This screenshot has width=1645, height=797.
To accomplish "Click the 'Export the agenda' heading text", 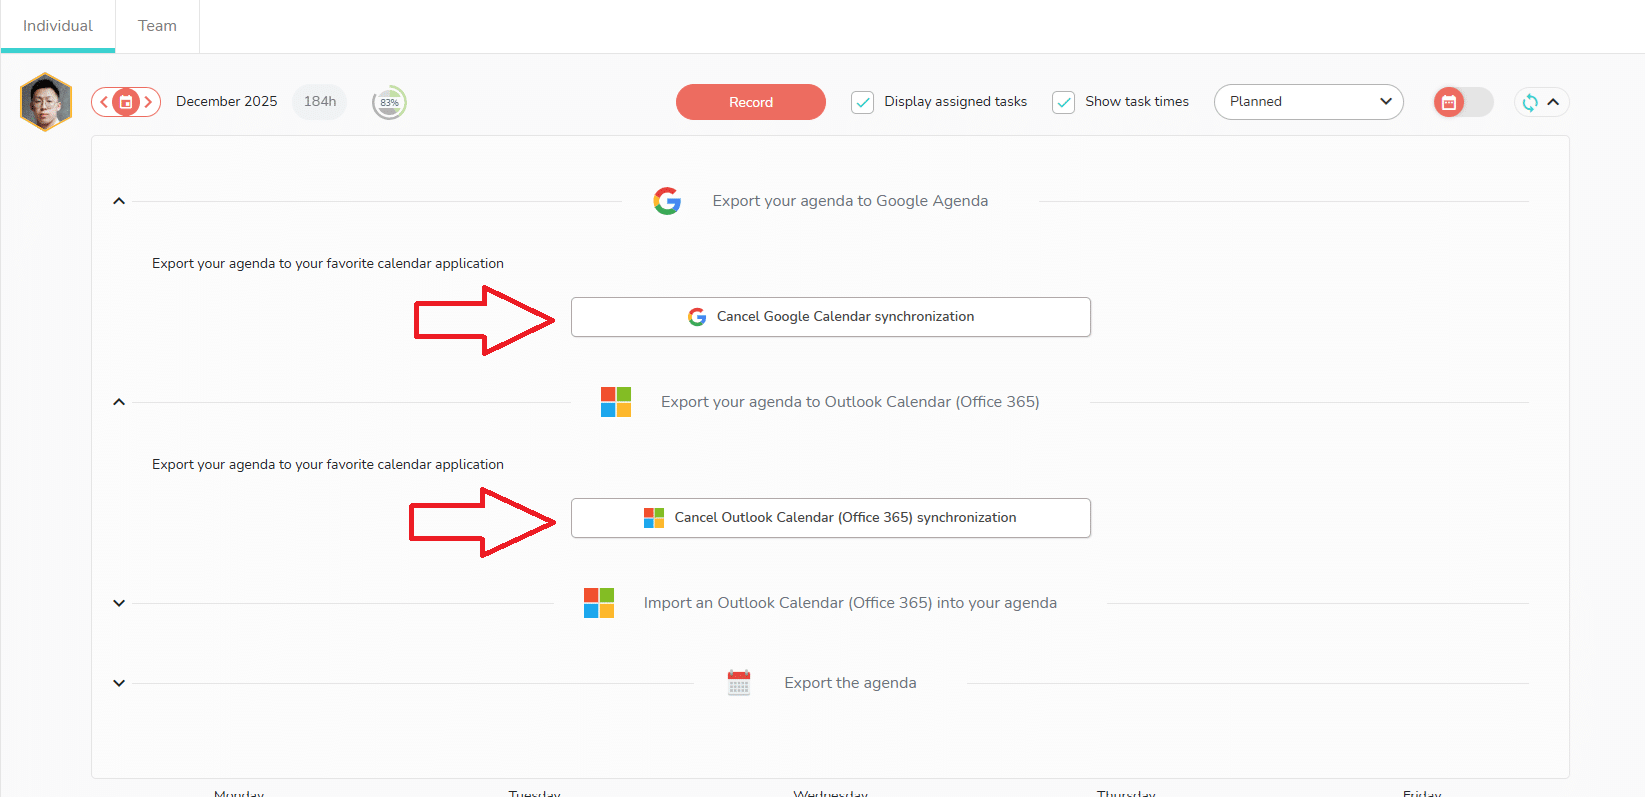I will point(850,683).
